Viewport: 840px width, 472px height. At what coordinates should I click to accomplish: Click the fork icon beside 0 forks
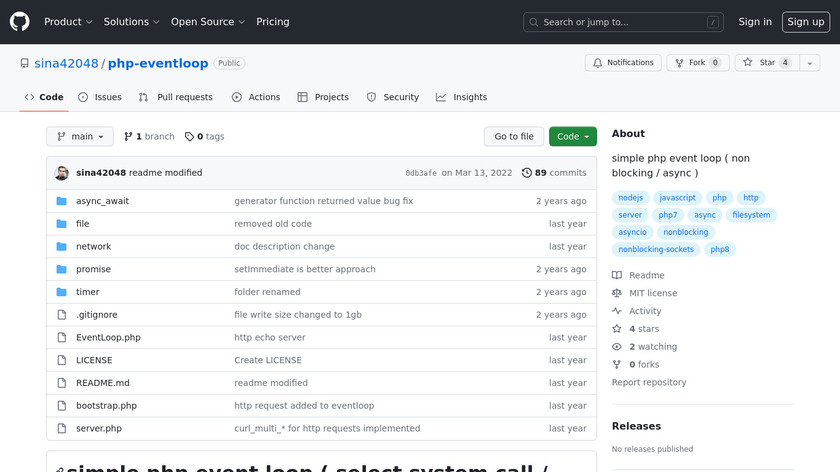point(617,364)
